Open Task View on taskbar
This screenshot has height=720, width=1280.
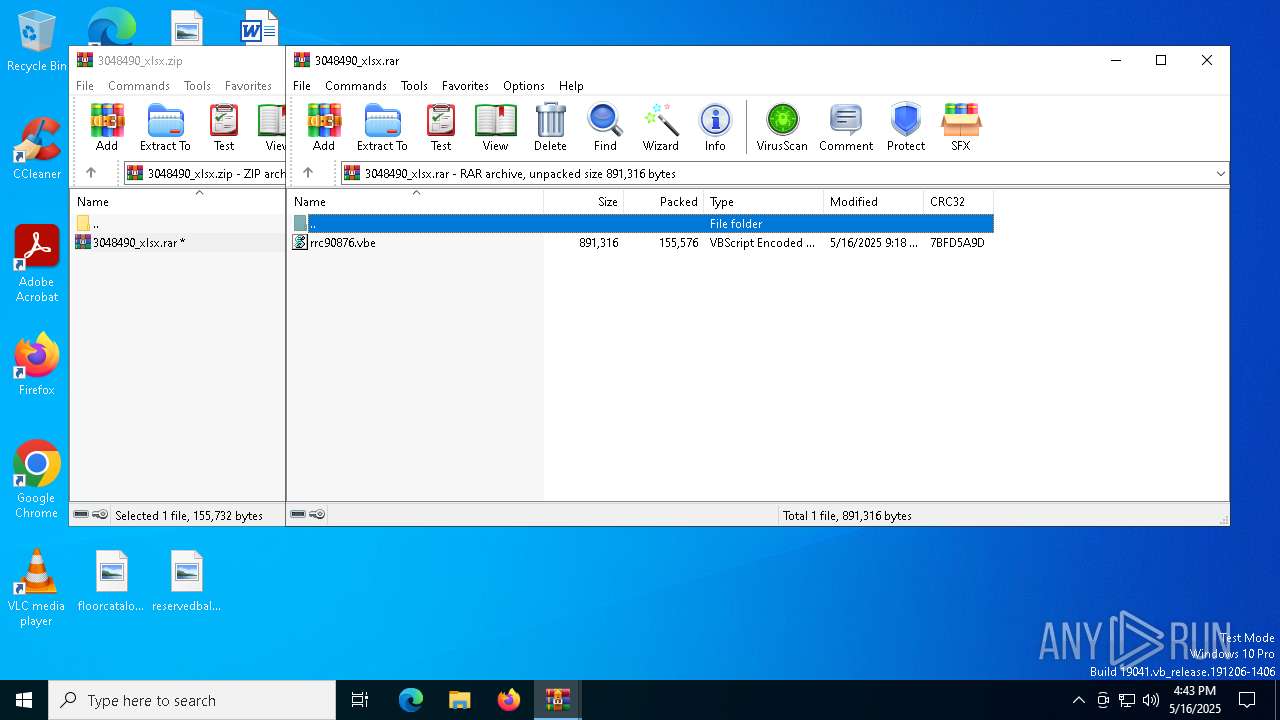tap(360, 700)
